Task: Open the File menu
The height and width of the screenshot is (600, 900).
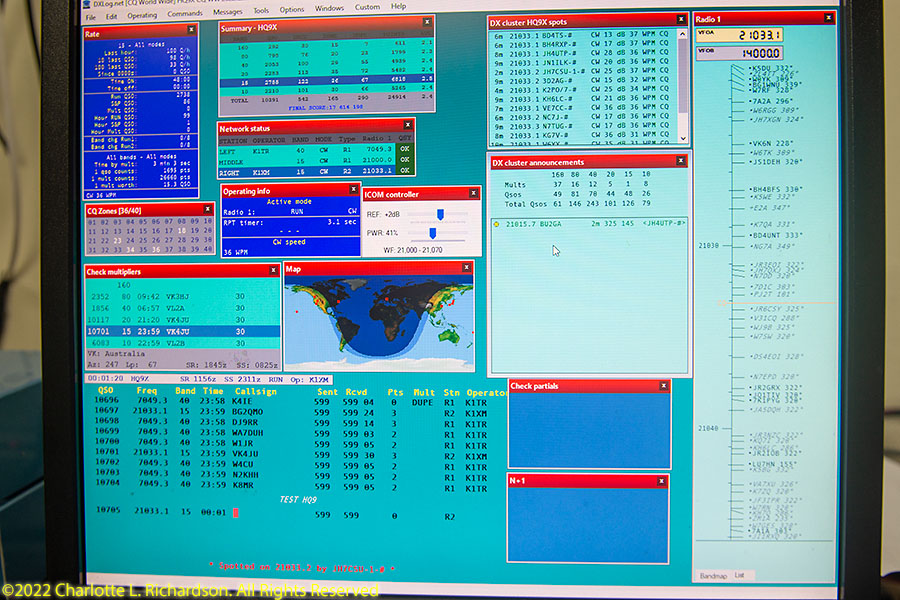Action: [91, 17]
